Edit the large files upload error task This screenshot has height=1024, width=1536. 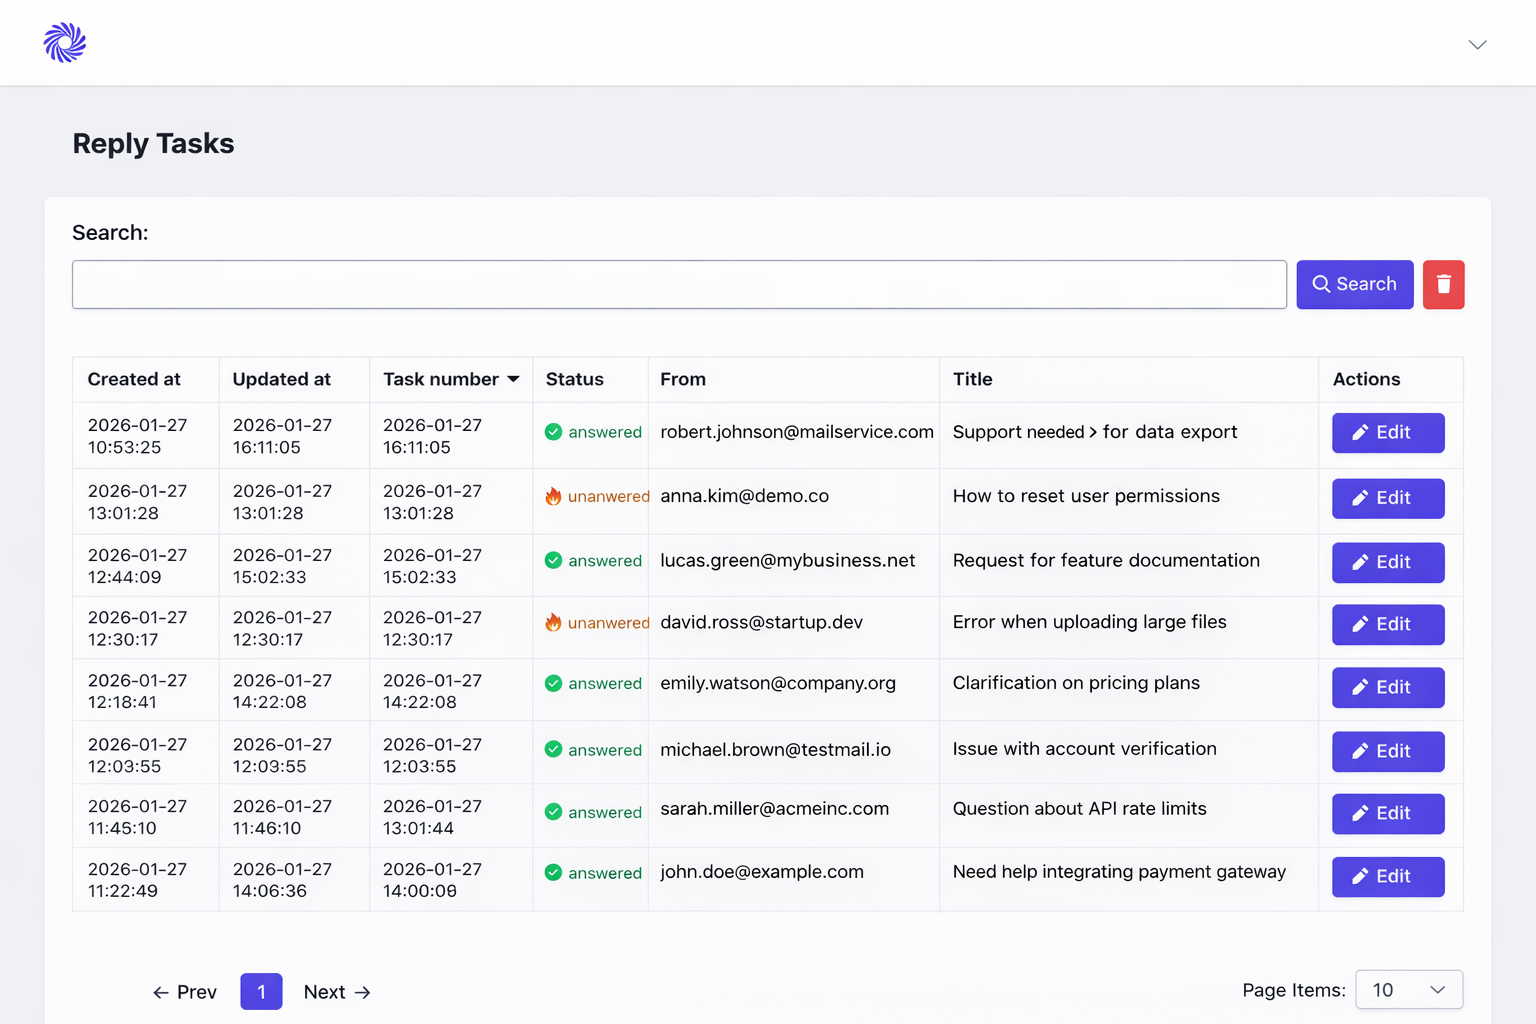click(x=1387, y=625)
